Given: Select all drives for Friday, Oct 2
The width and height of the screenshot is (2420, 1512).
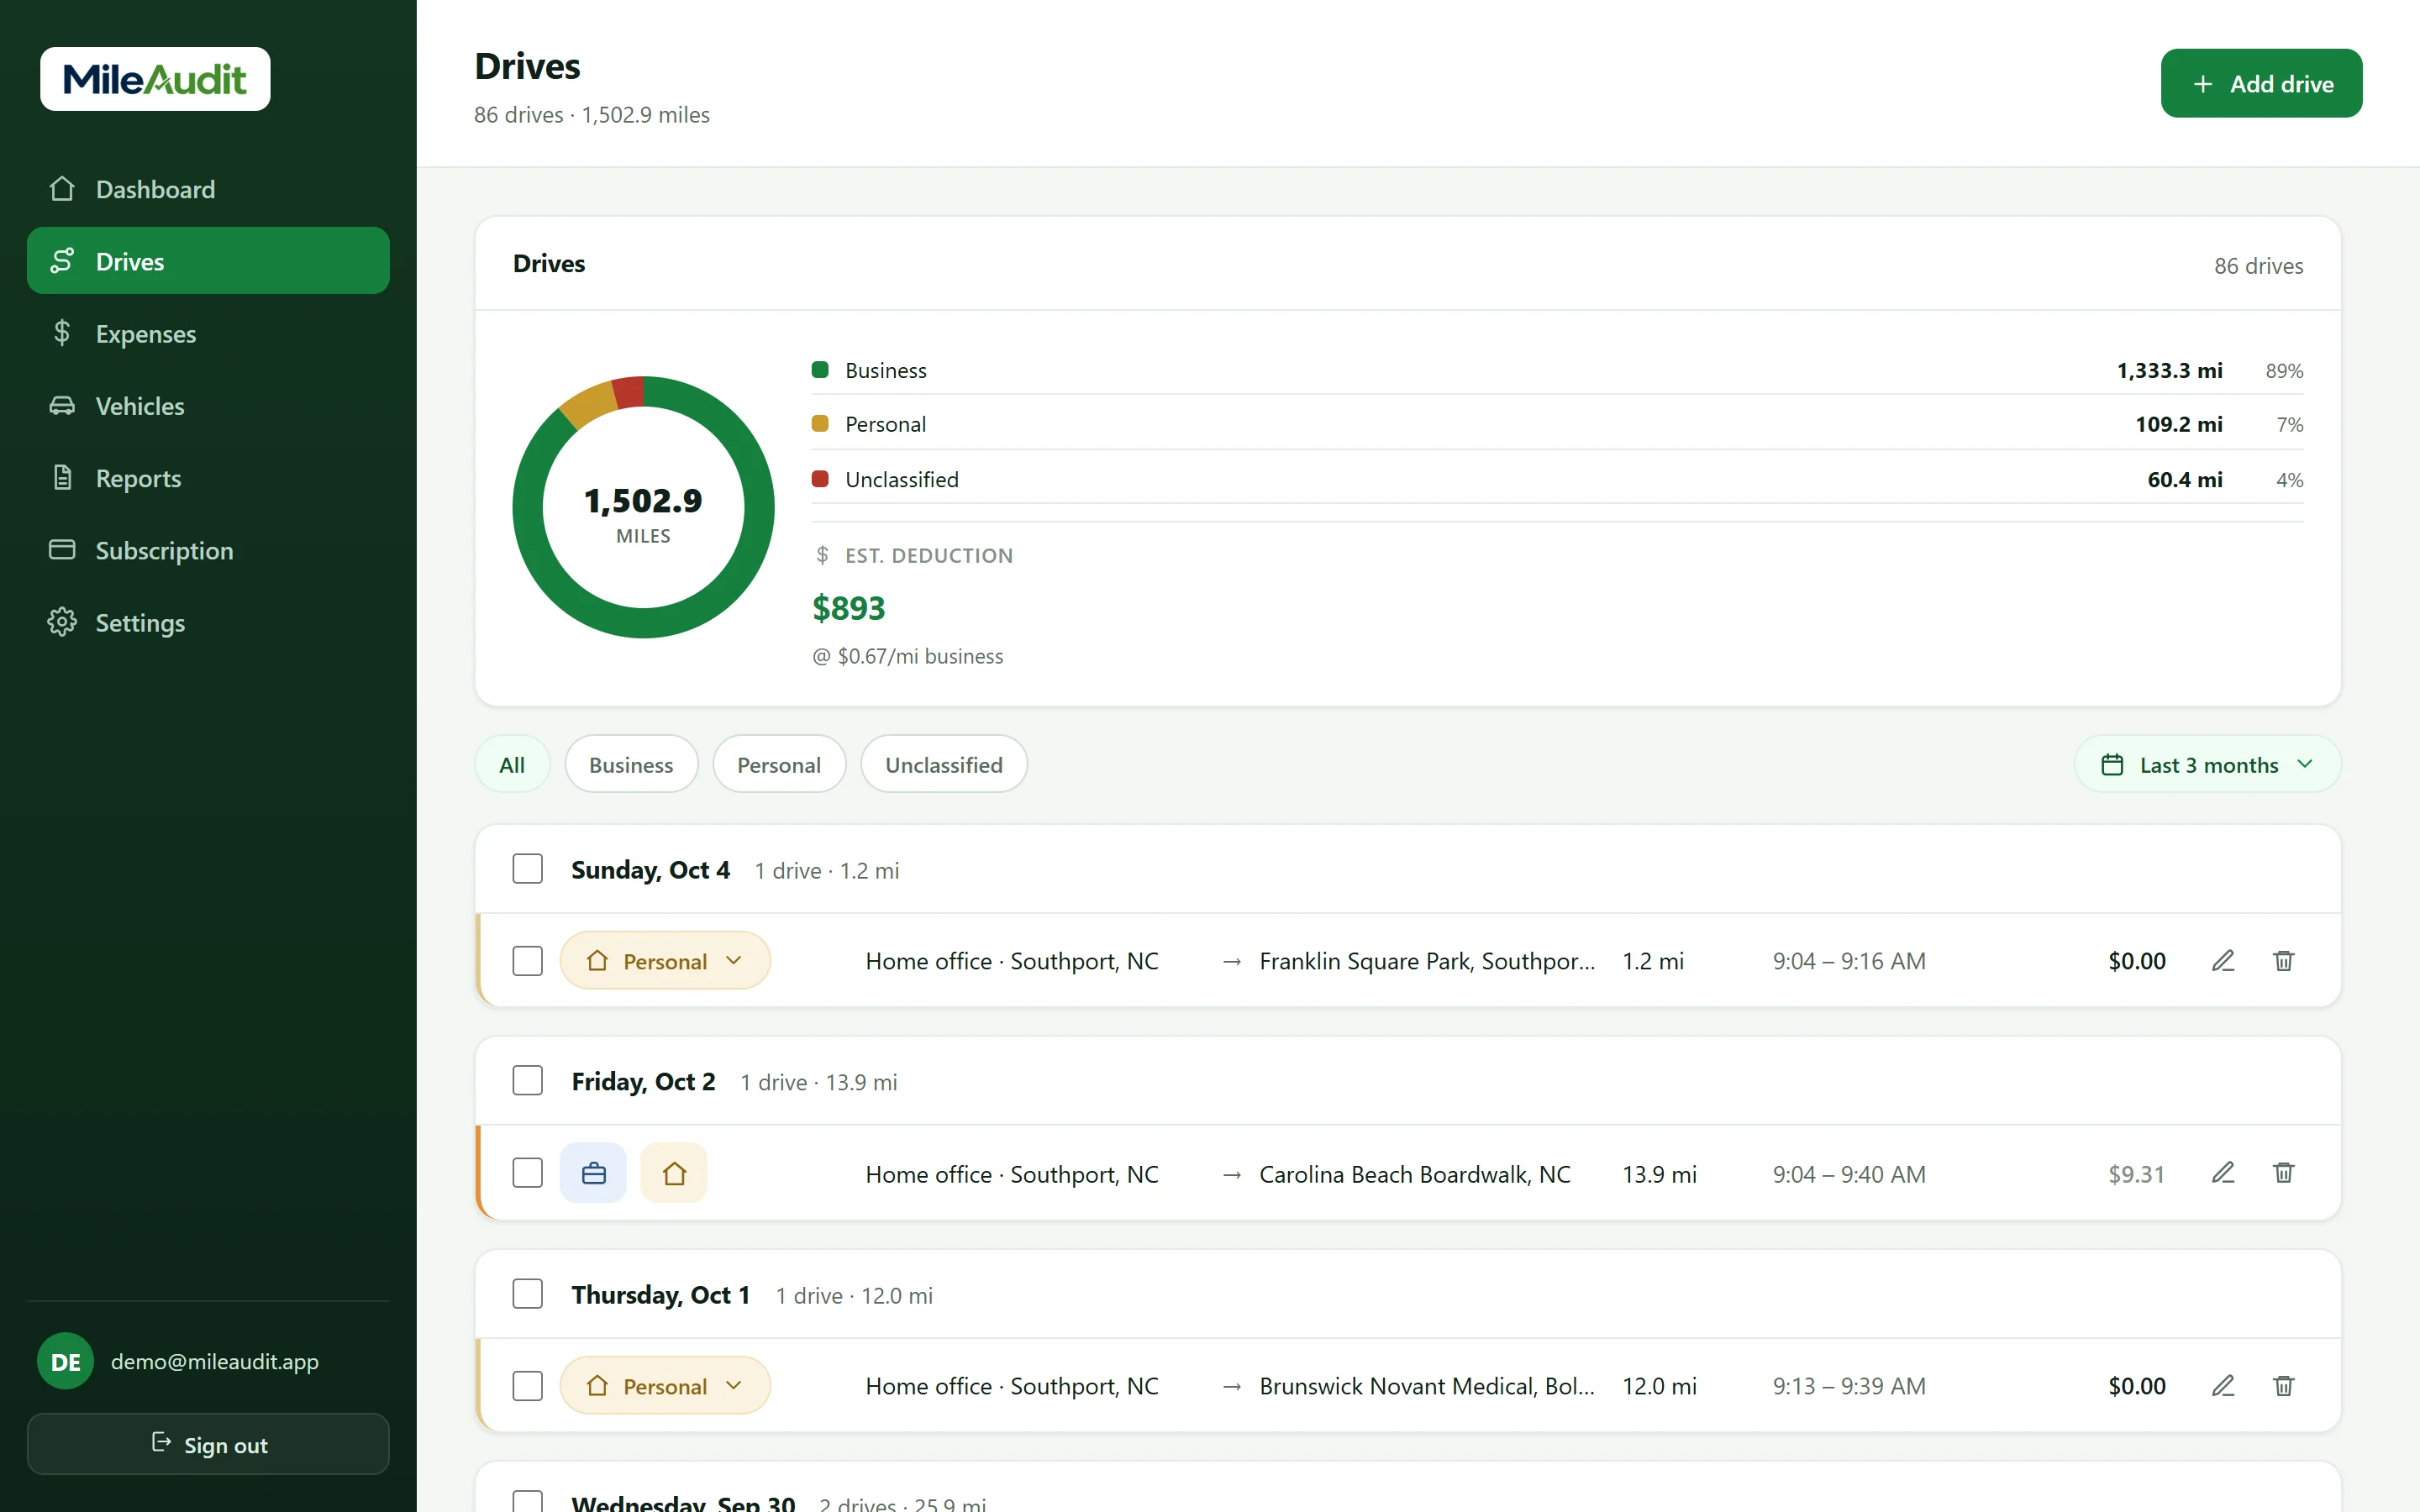Looking at the screenshot, I should point(527,1081).
